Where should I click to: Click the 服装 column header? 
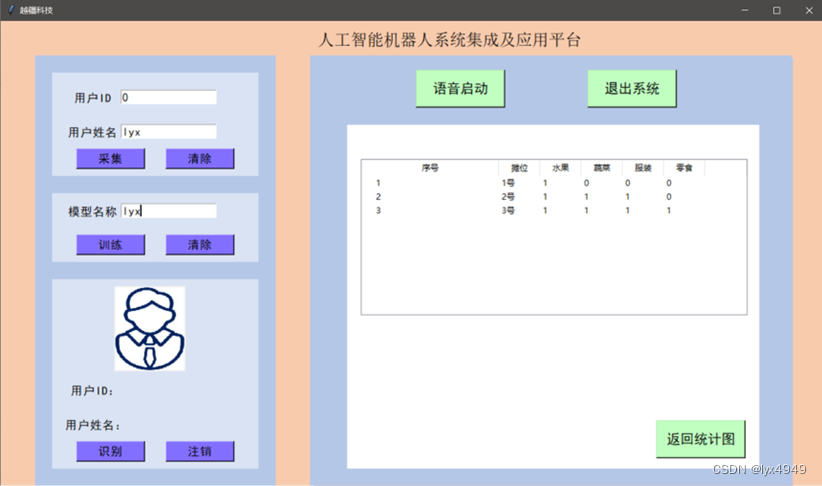(643, 168)
